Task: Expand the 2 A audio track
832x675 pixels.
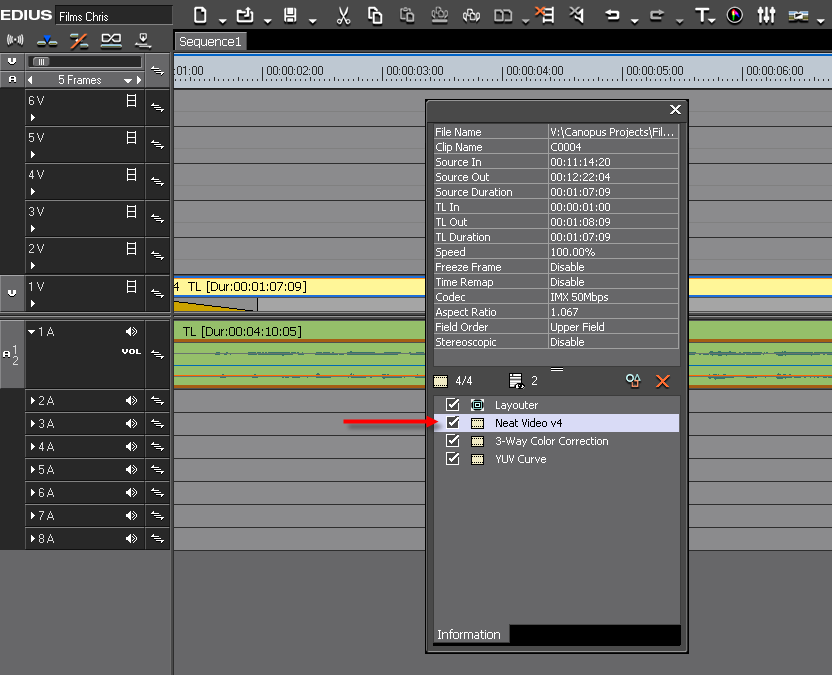Action: click(x=33, y=401)
